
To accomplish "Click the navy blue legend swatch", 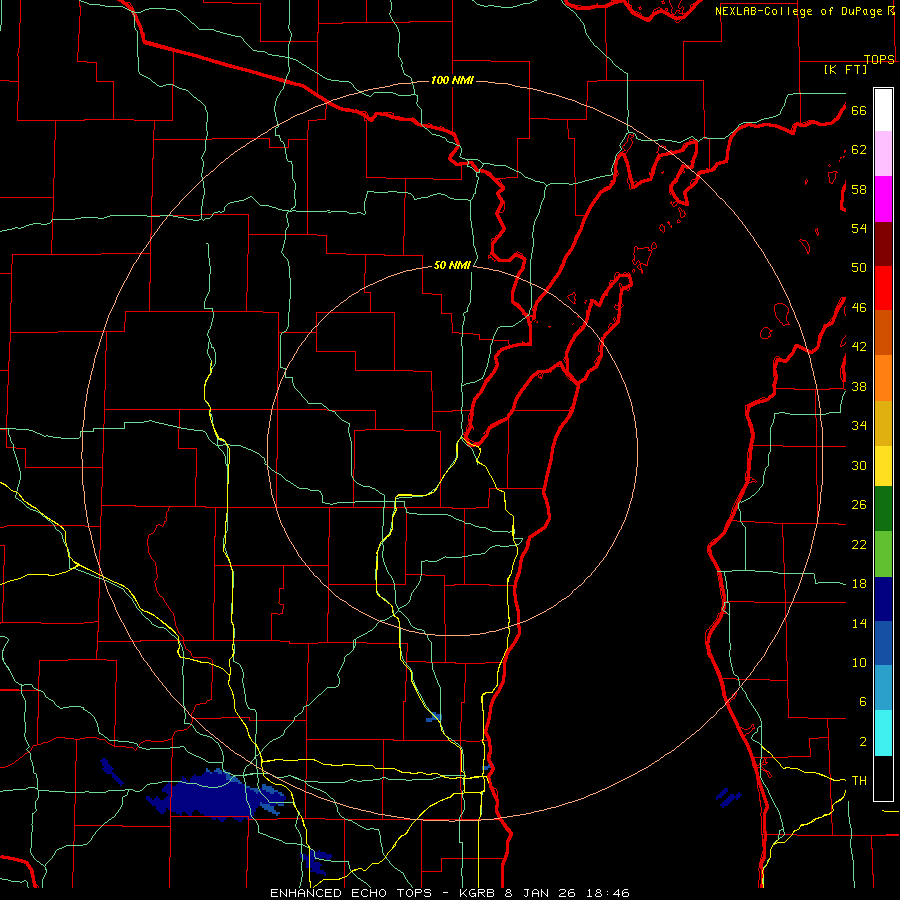I will click(x=883, y=599).
